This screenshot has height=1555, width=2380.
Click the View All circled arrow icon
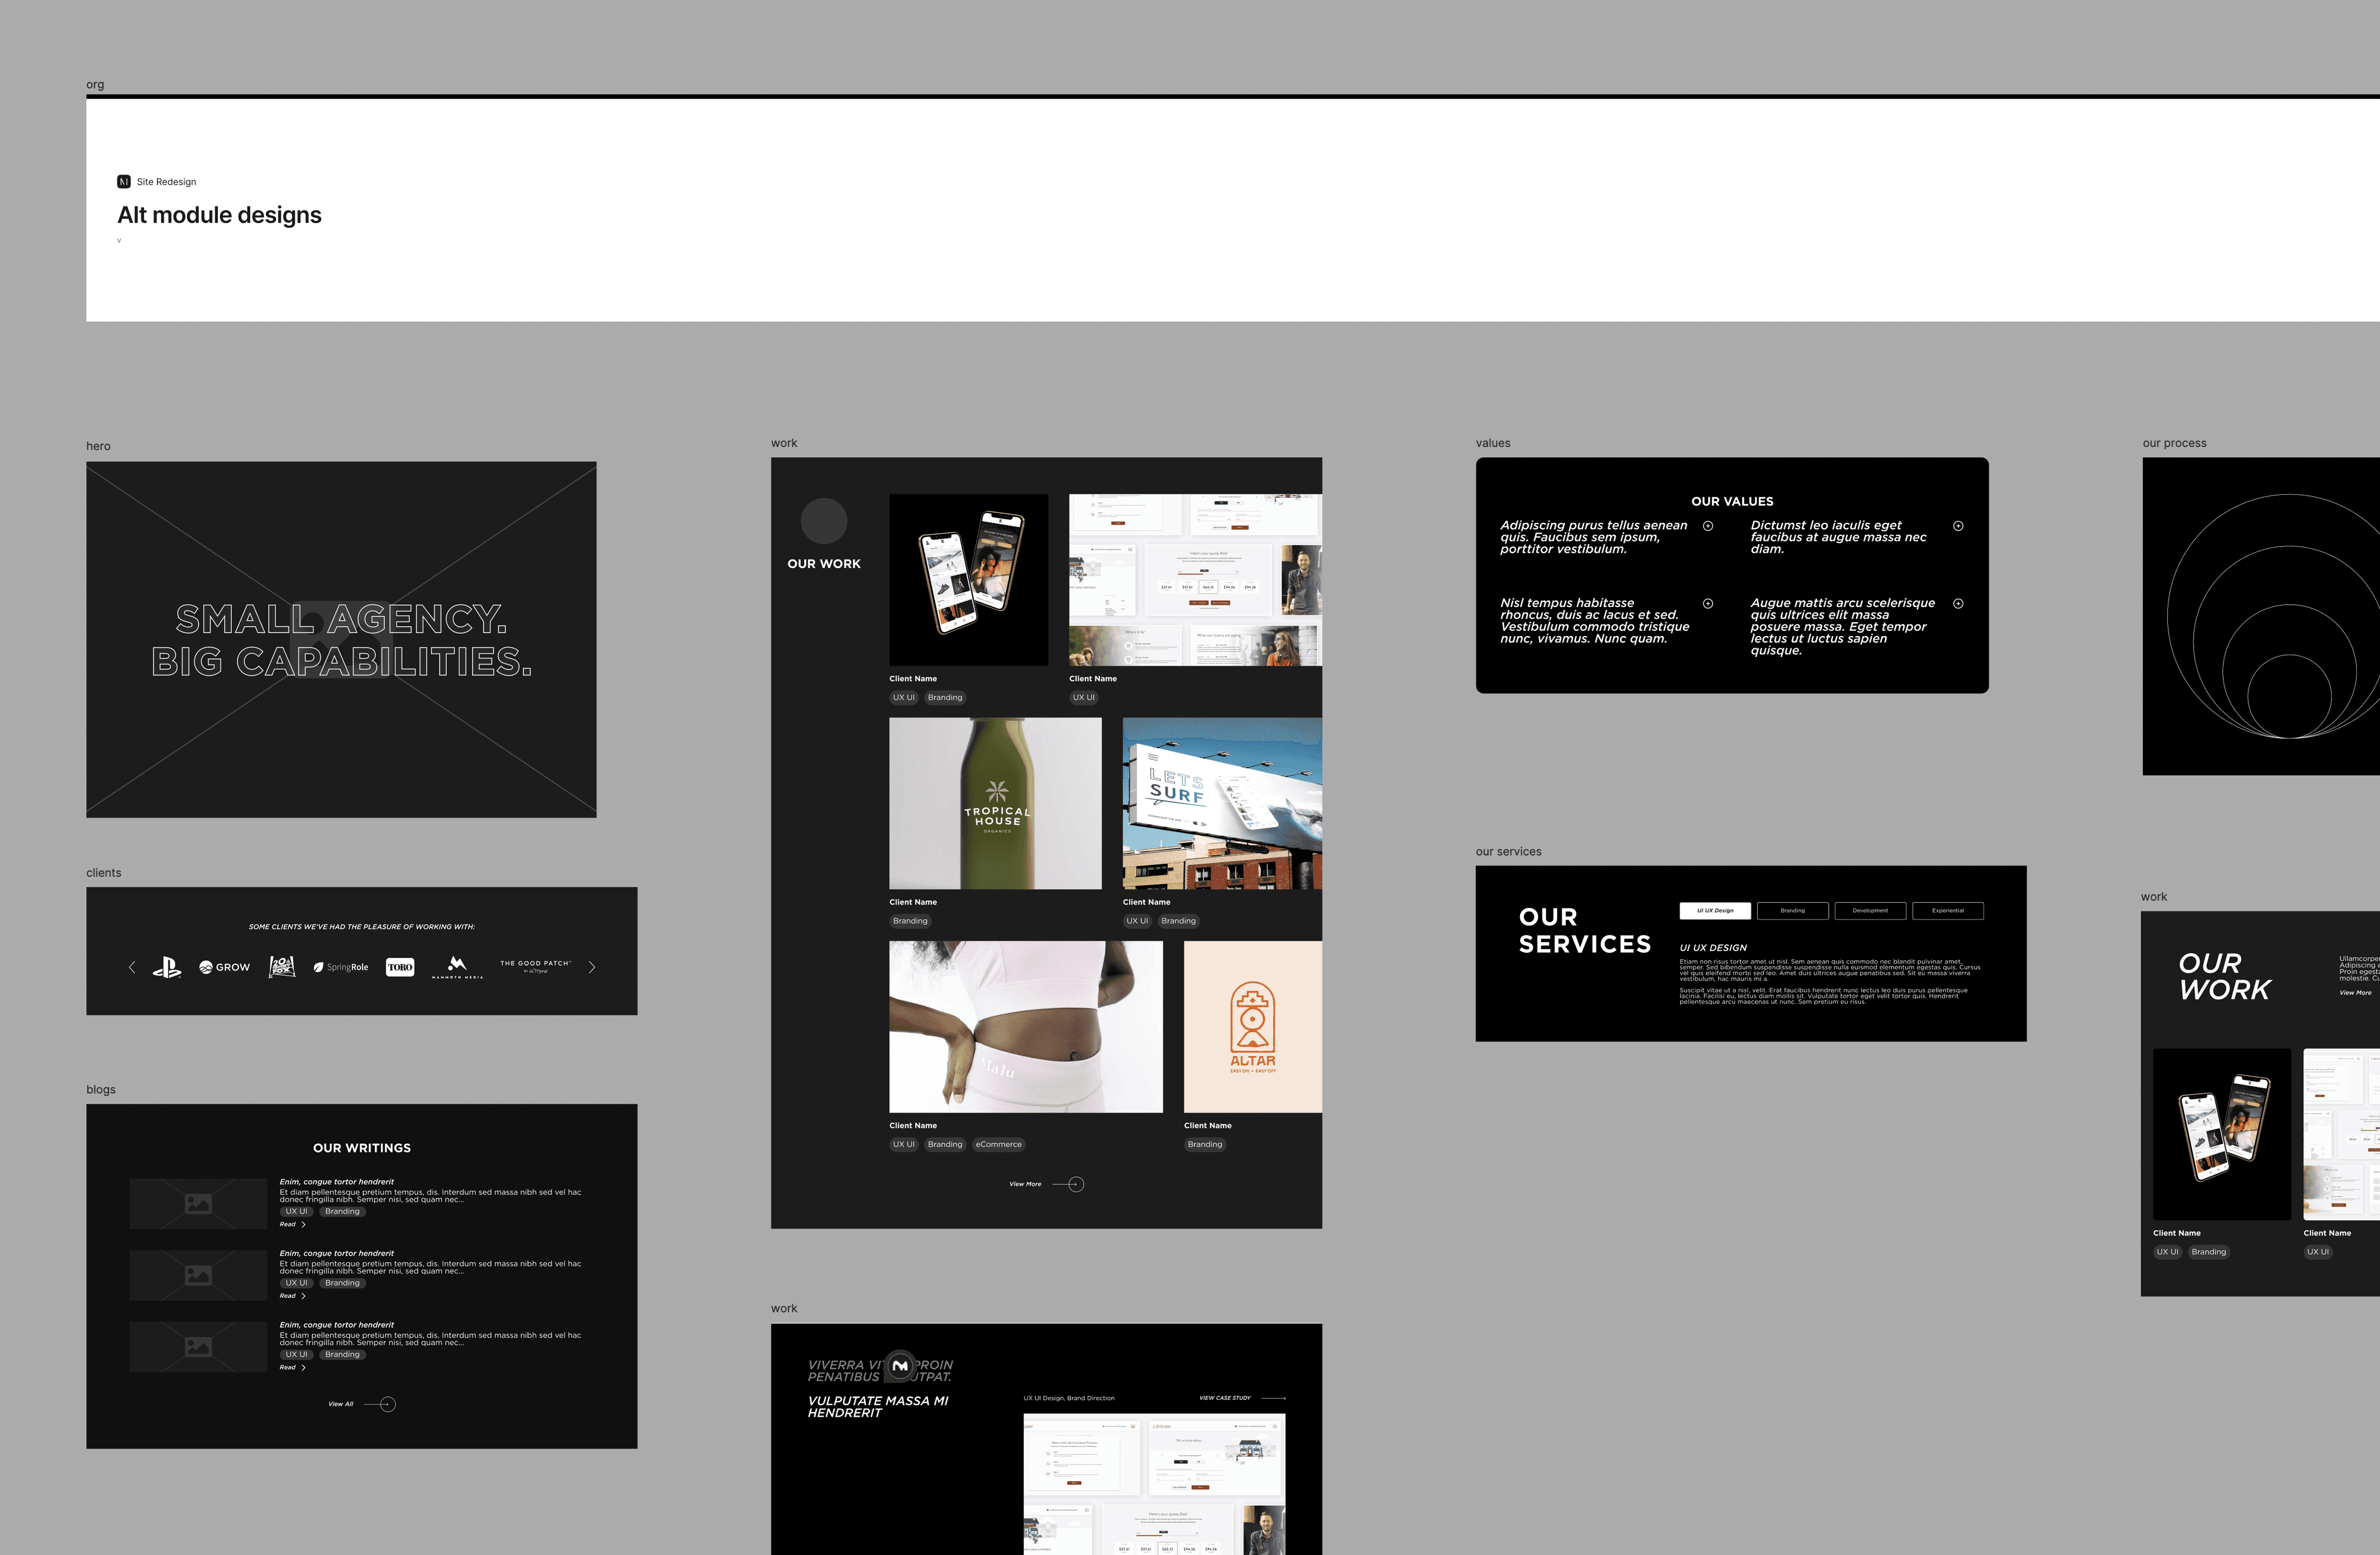388,1404
